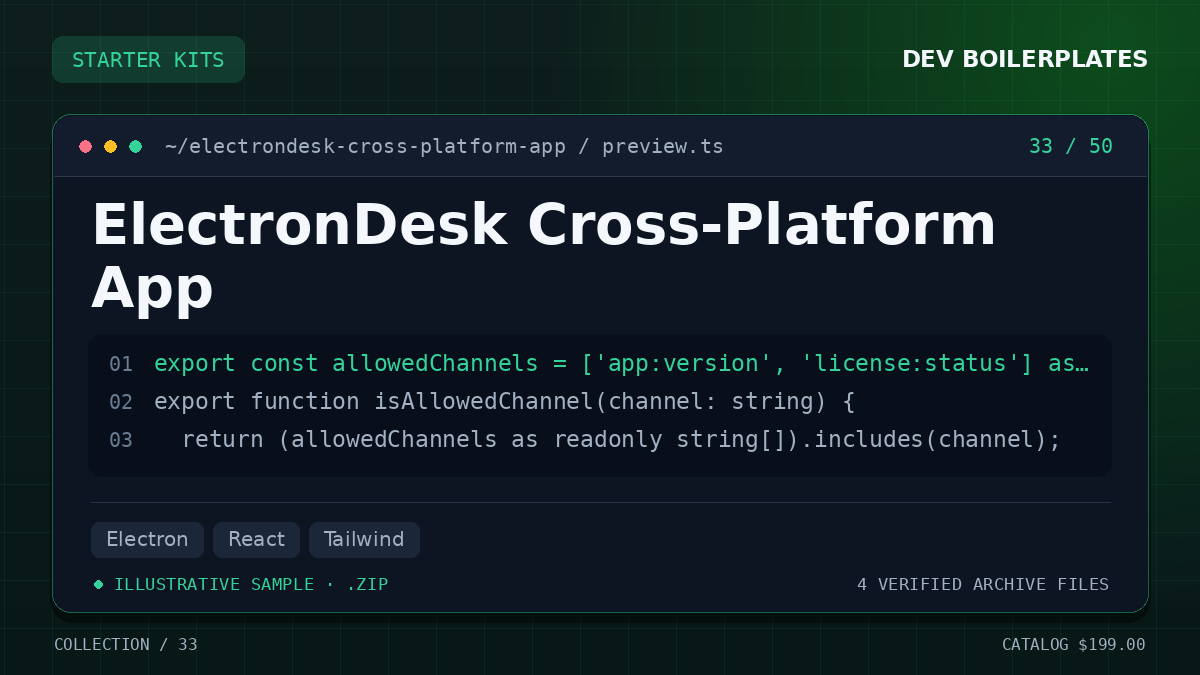Image resolution: width=1200 pixels, height=675 pixels.
Task: Click the STARTER KITS badge
Action: coord(148,60)
